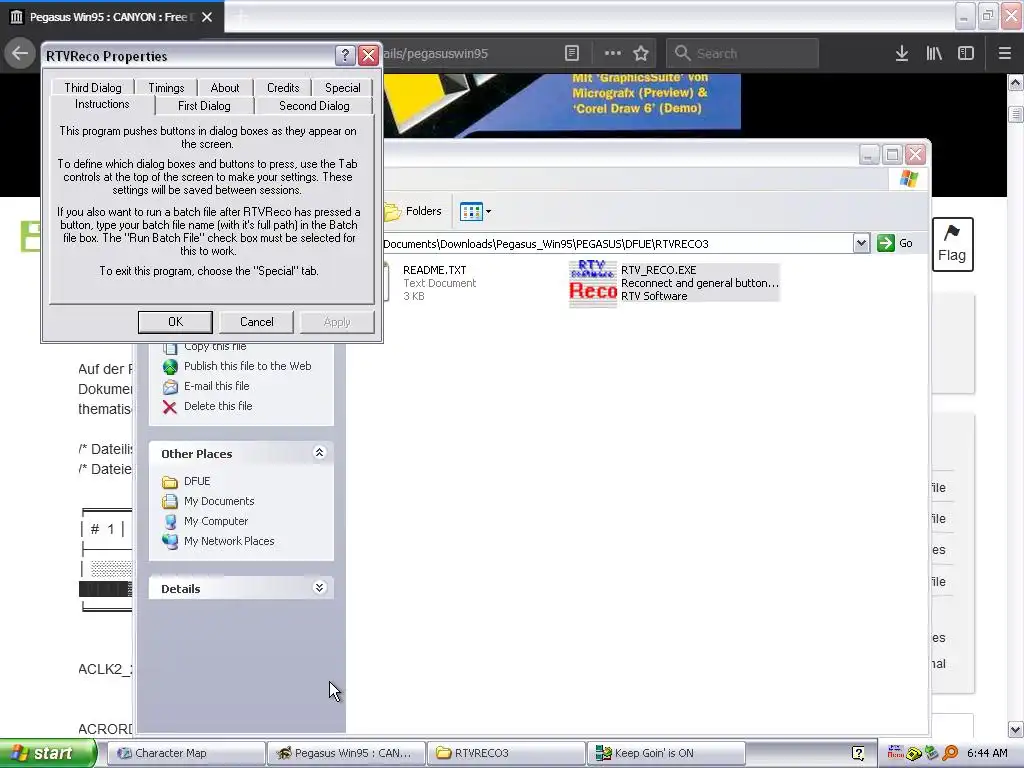Switch to Character Map in taskbar
The image size is (1024, 768).
point(185,753)
